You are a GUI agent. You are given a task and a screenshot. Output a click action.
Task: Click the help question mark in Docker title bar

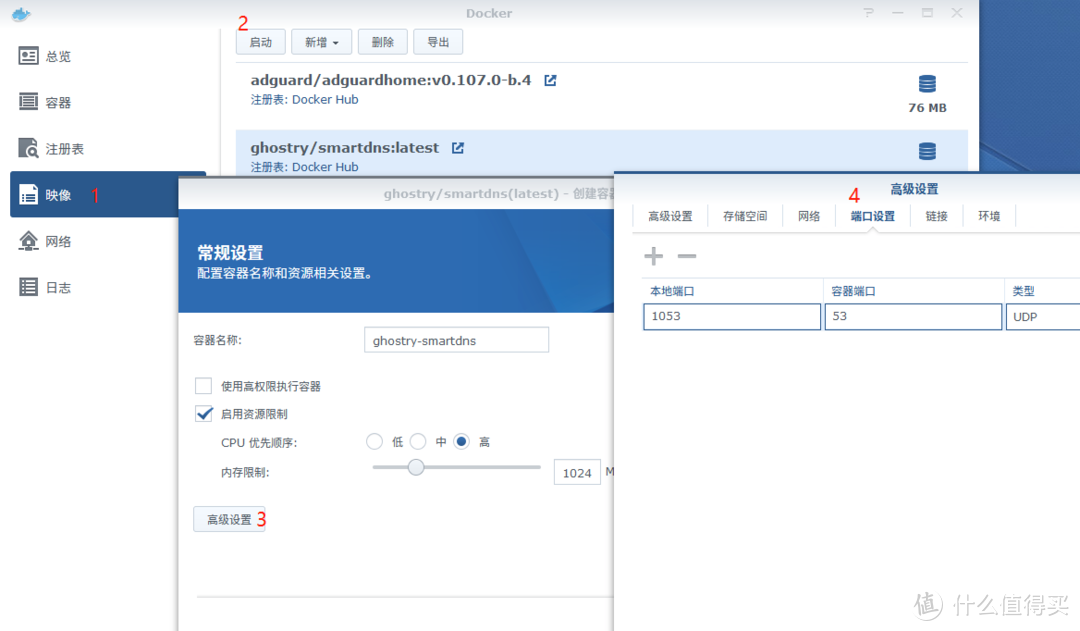(869, 13)
